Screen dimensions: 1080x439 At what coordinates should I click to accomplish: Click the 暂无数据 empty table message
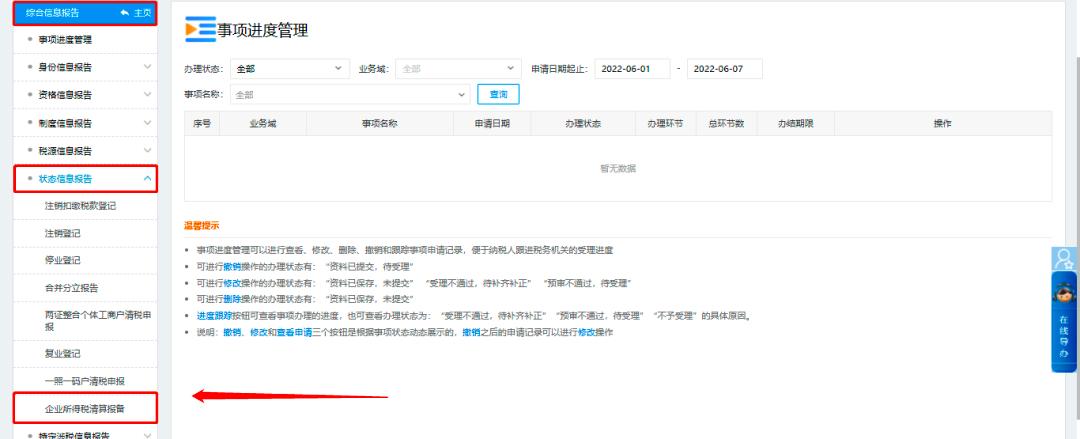coord(618,168)
